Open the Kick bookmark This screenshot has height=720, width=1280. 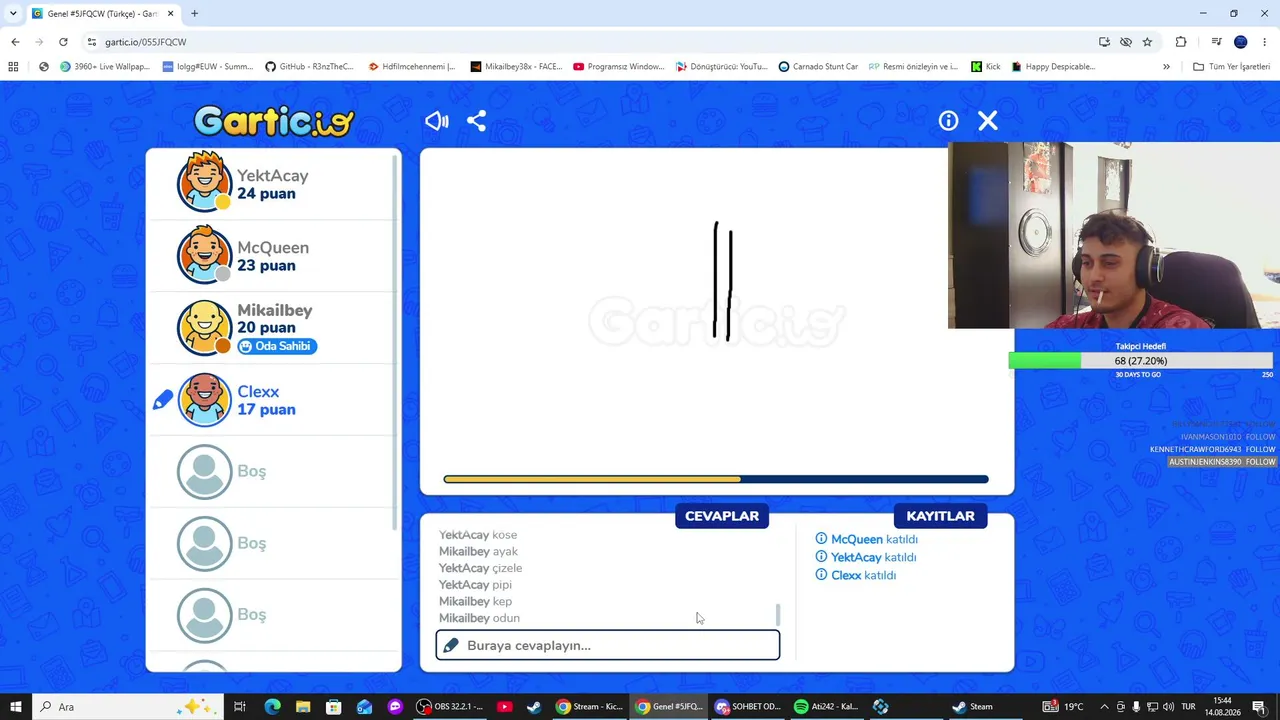985,67
